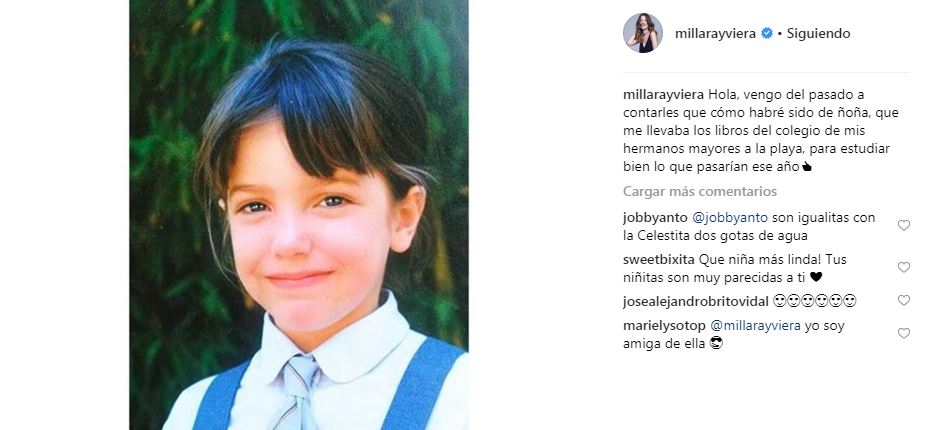Open millarayviera username in caption
Image resolution: width=927 pixels, height=430 pixels.
point(663,95)
